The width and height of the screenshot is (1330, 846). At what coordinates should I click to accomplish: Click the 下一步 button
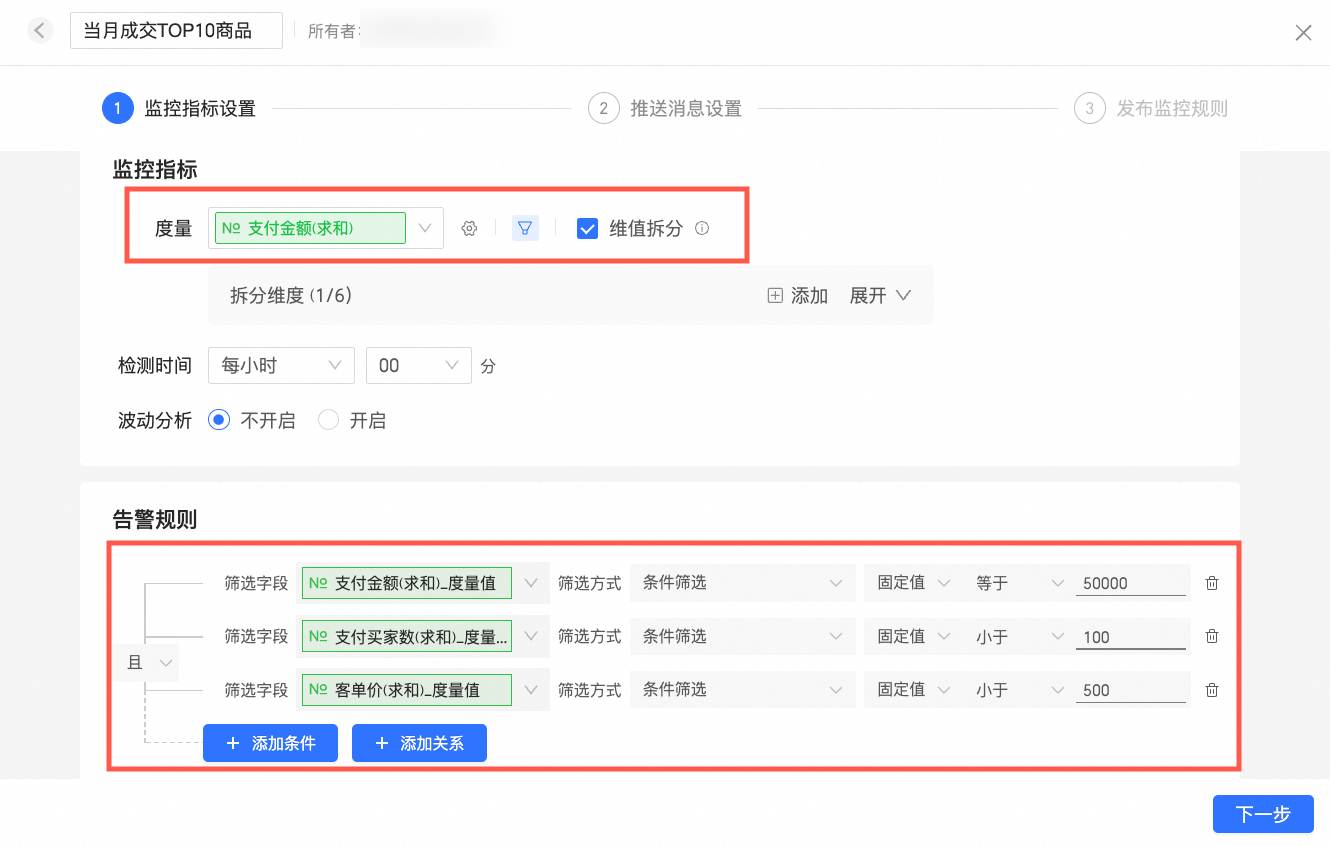click(x=1263, y=814)
